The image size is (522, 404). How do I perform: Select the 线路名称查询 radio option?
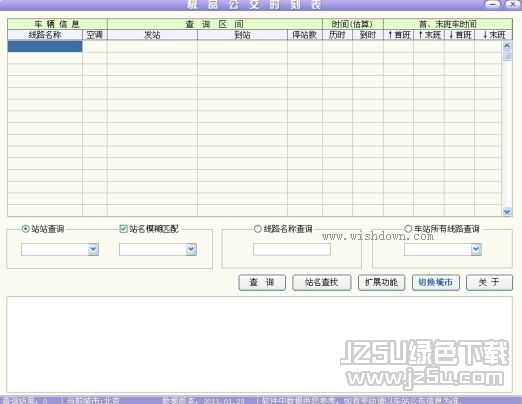pos(257,229)
